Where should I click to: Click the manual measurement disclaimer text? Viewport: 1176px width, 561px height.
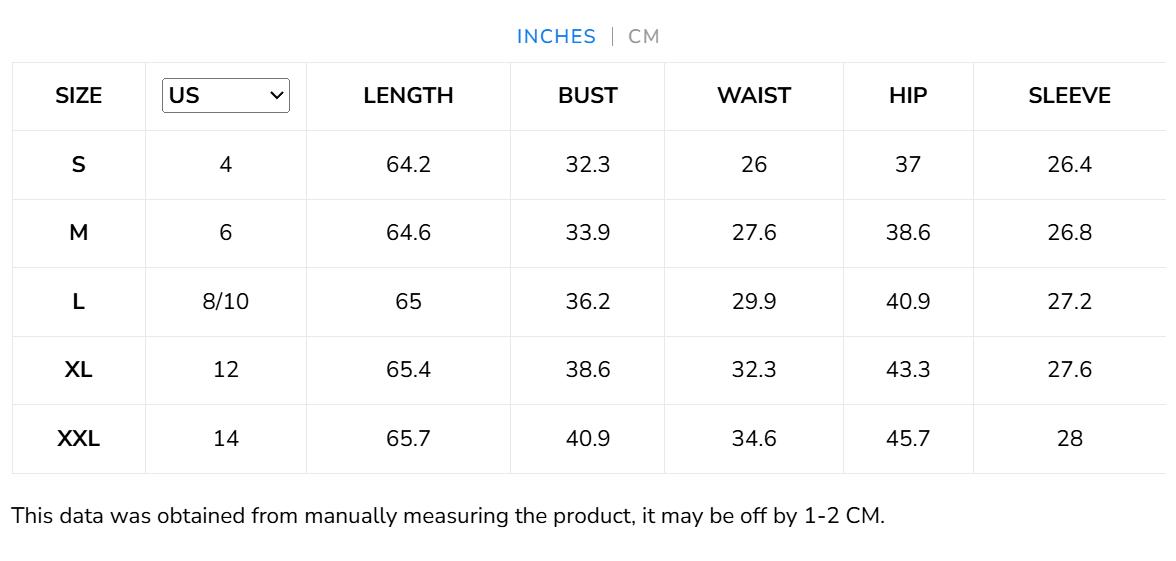[x=448, y=517]
